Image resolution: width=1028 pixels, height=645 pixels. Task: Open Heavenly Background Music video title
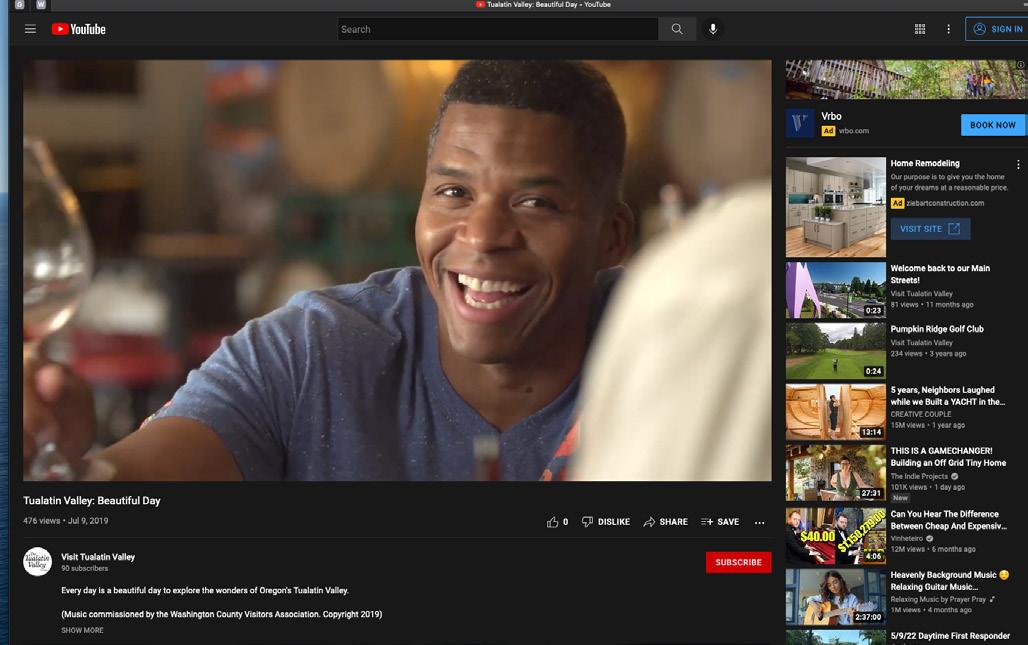(x=949, y=581)
